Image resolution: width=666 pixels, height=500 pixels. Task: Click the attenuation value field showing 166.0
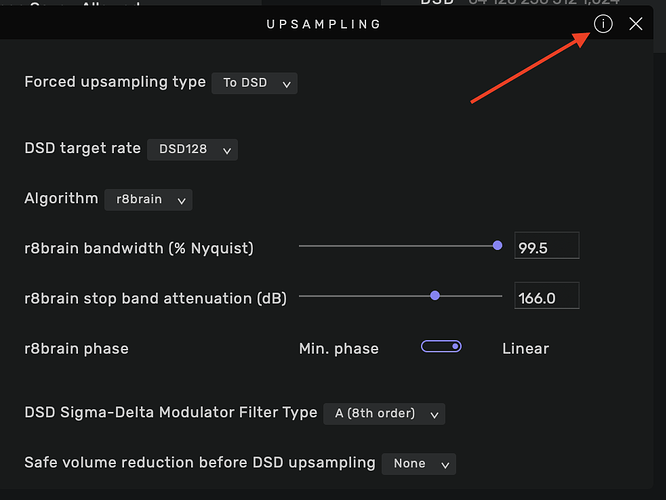tap(546, 297)
